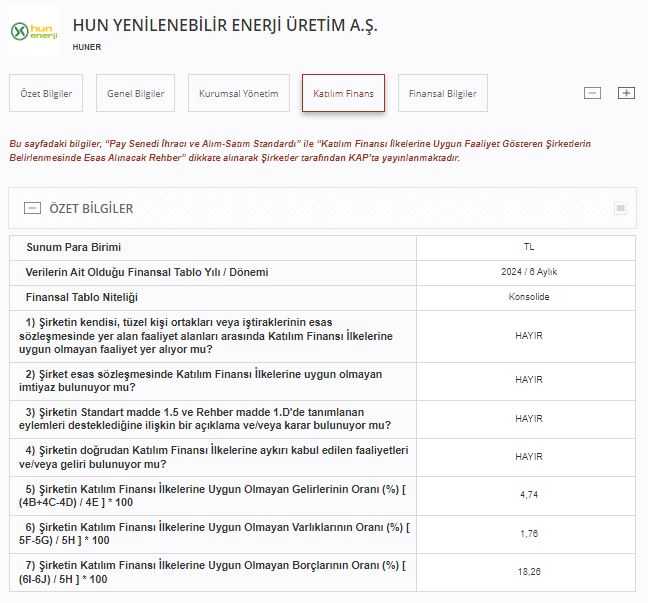This screenshot has width=648, height=603.
Task: Go to Finansal Bilgiler tab
Action: (x=443, y=93)
